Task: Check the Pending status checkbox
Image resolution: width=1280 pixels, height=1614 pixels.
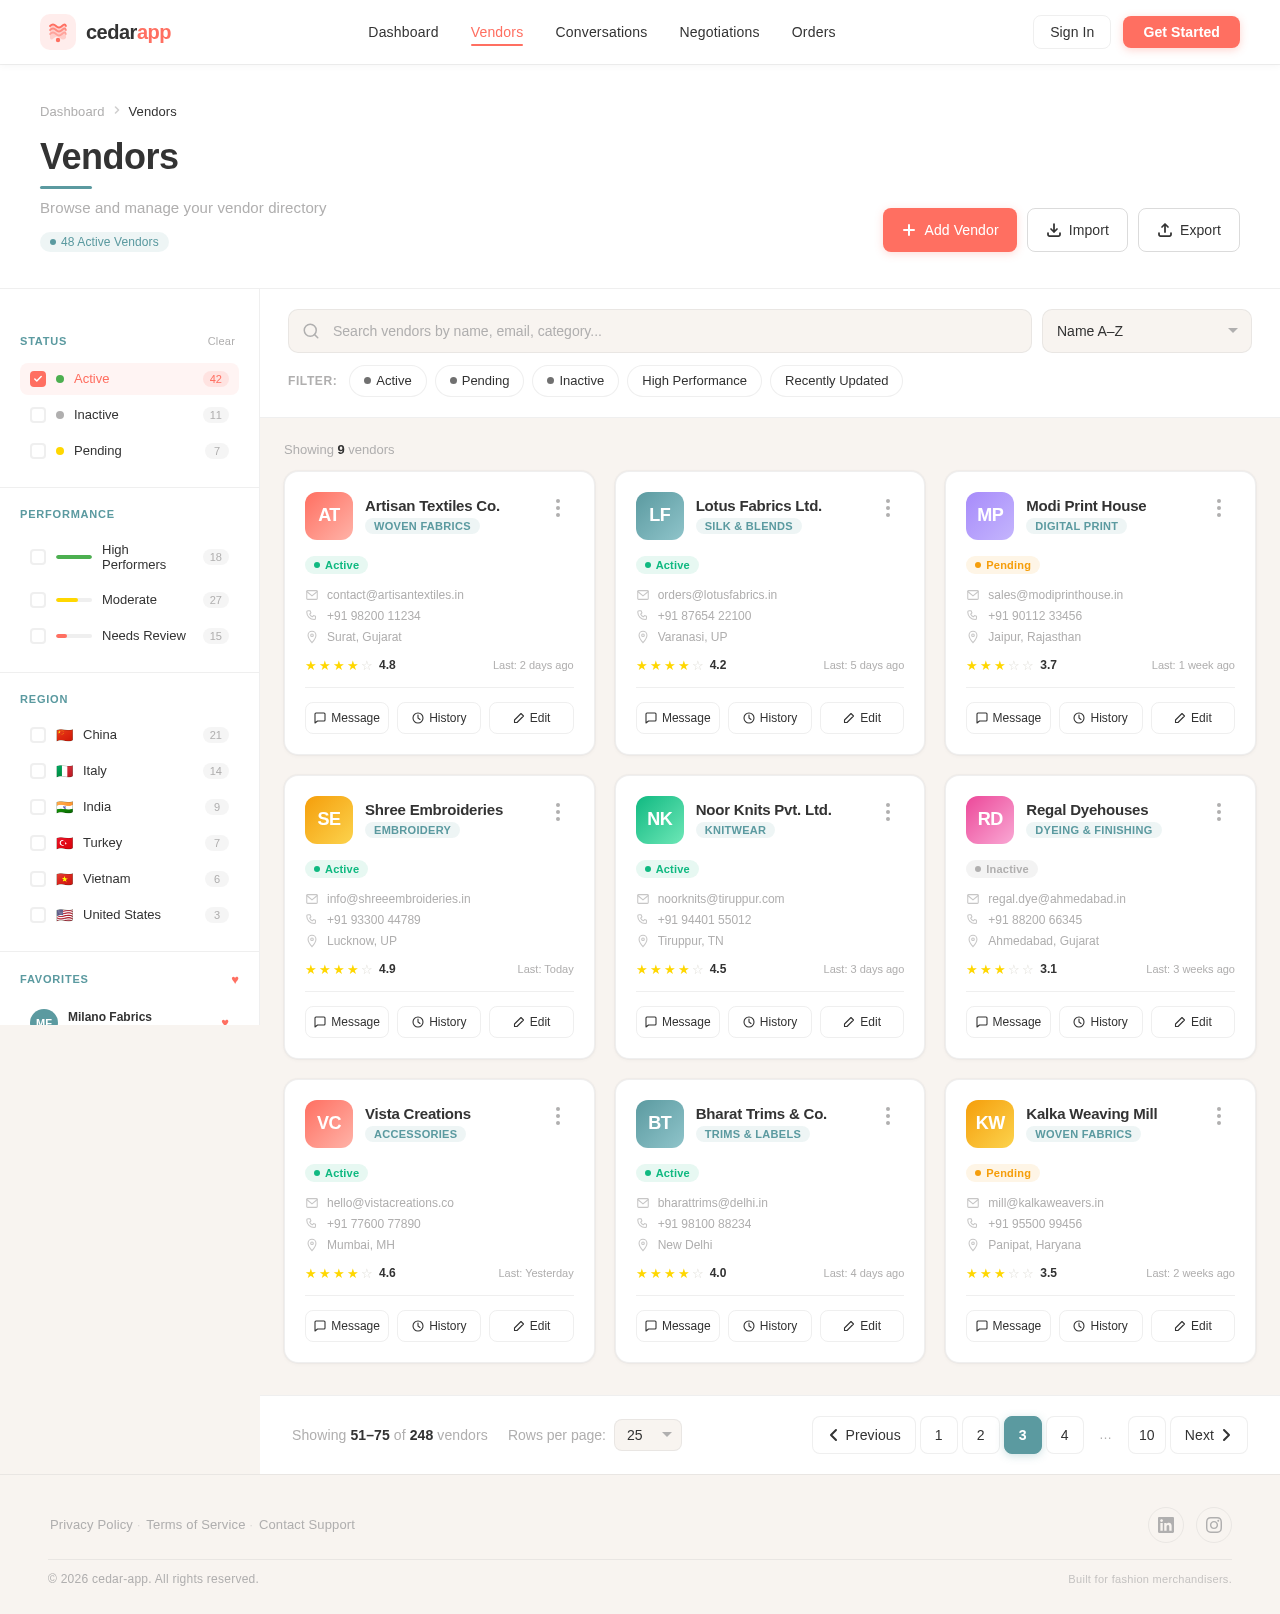Action: (38, 451)
